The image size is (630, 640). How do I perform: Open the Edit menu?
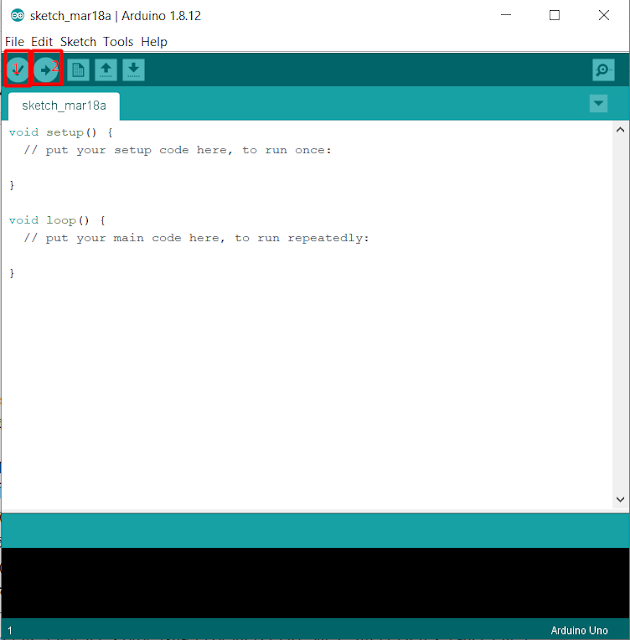42,42
